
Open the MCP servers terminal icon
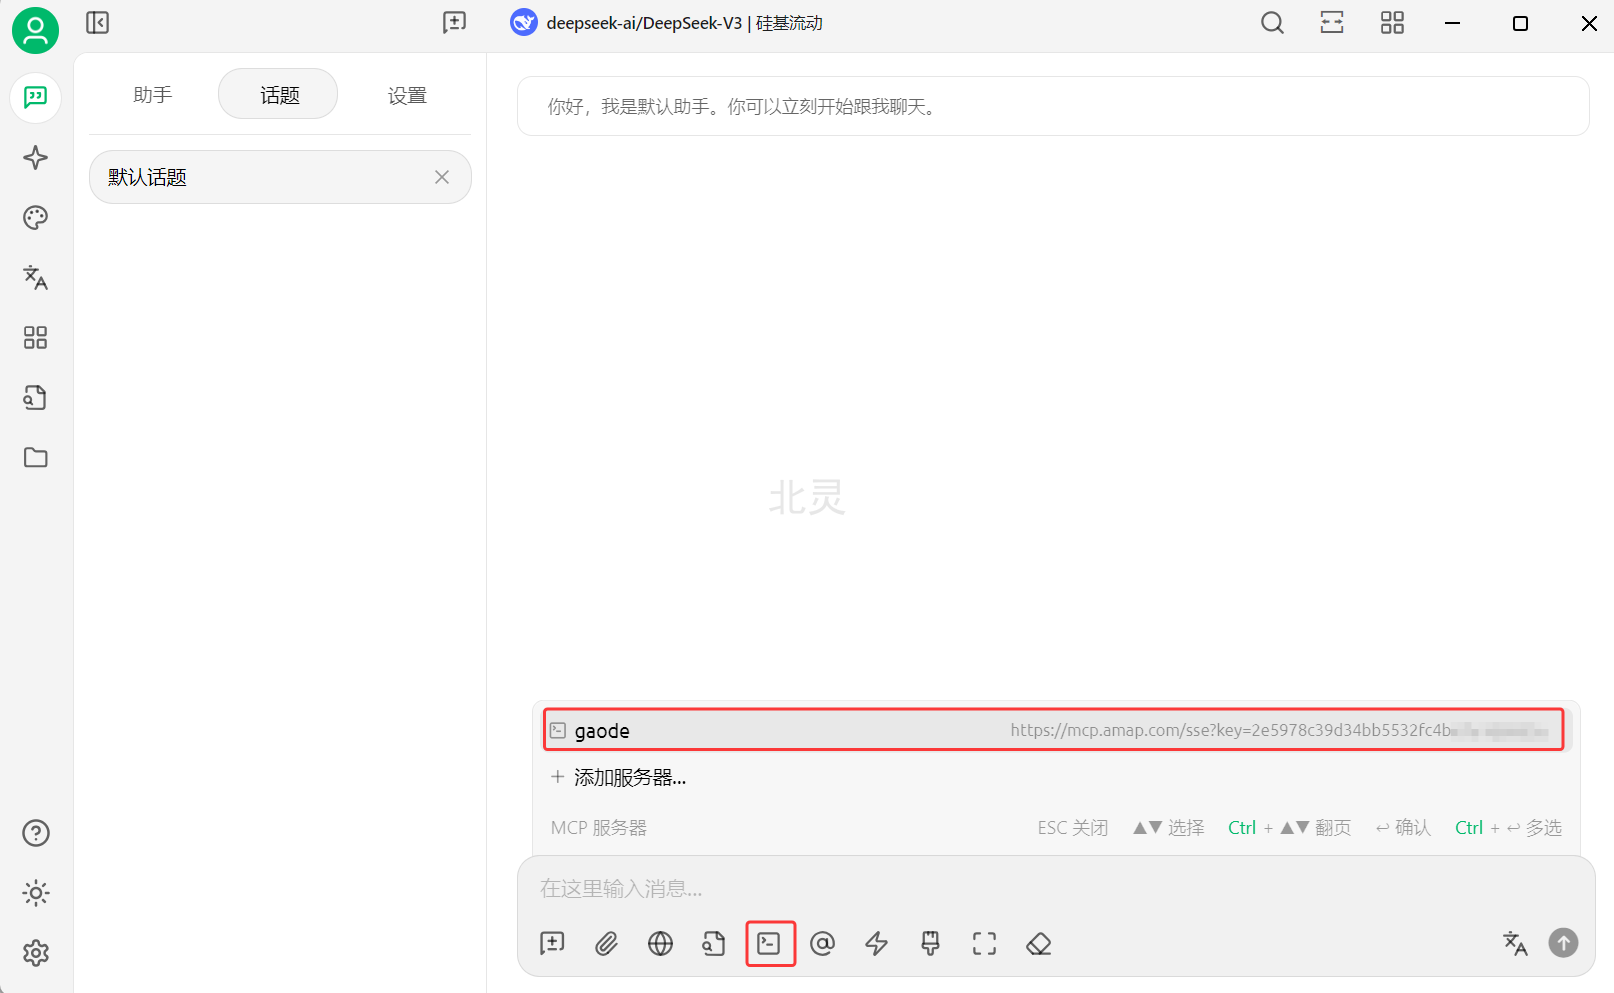769,943
